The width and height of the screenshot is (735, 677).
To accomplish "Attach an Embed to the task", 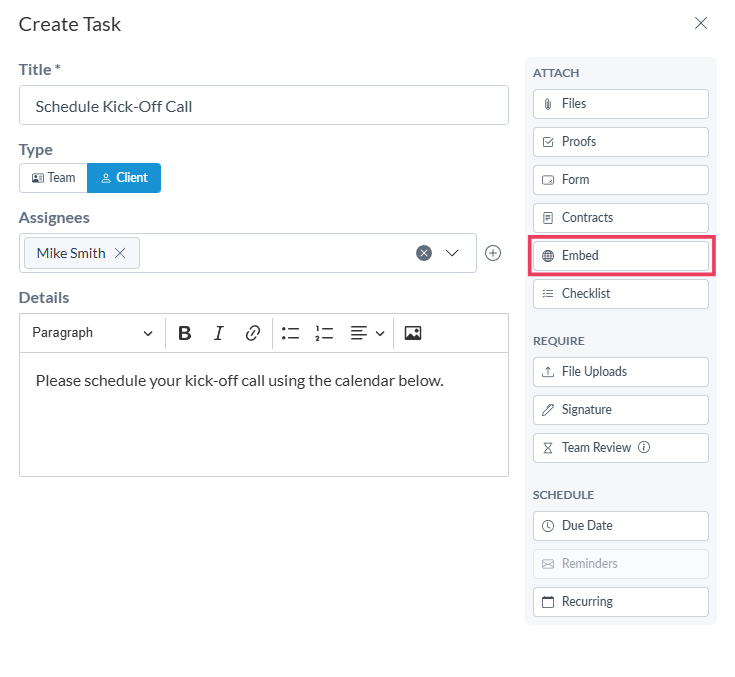I will (x=620, y=256).
